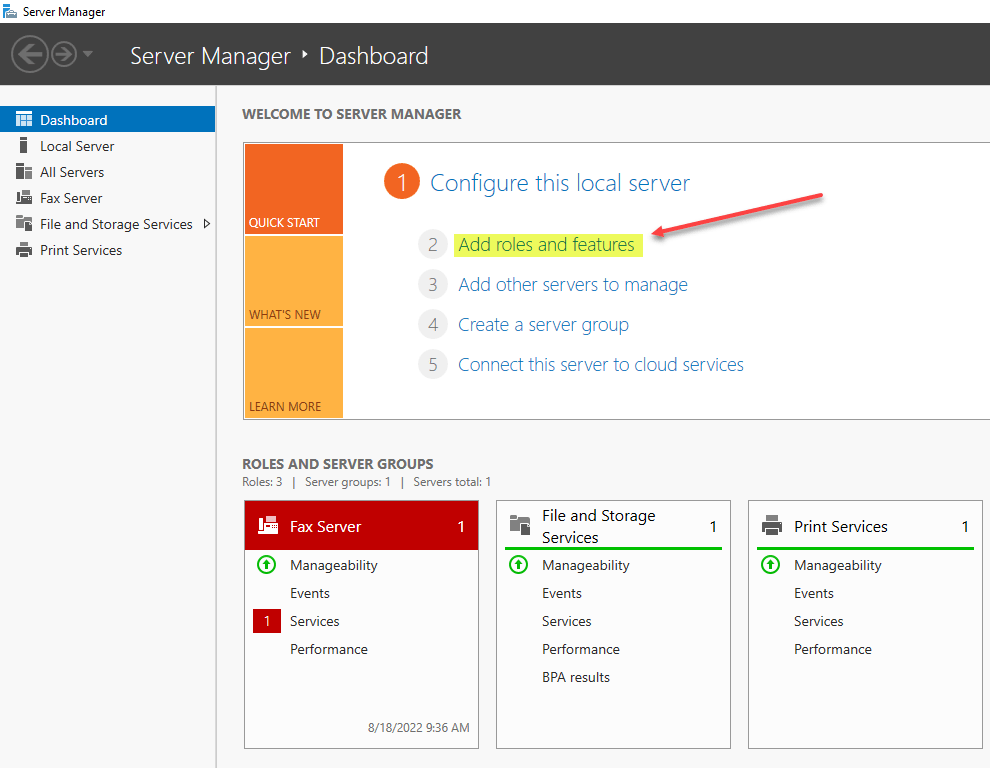Open the navigation history dropdown arrow

88,54
